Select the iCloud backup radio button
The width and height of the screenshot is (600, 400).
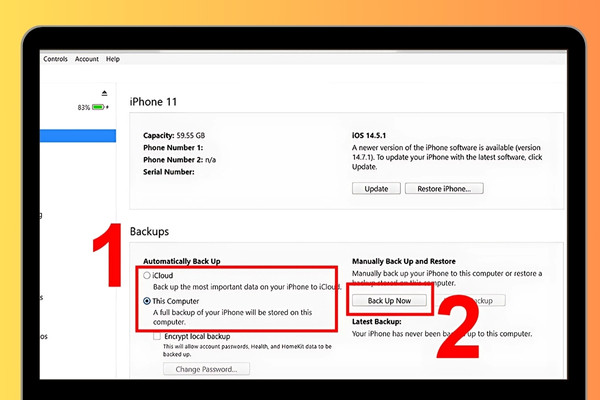pos(147,275)
